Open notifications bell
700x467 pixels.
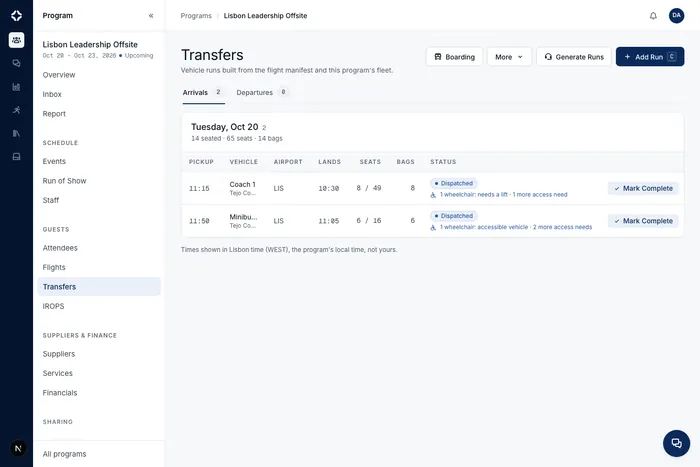pos(653,16)
